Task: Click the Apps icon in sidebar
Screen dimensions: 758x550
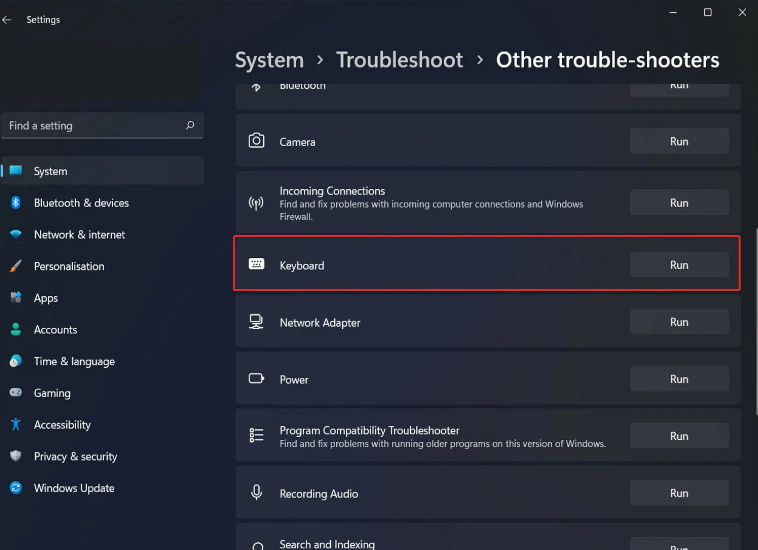Action: pos(15,298)
